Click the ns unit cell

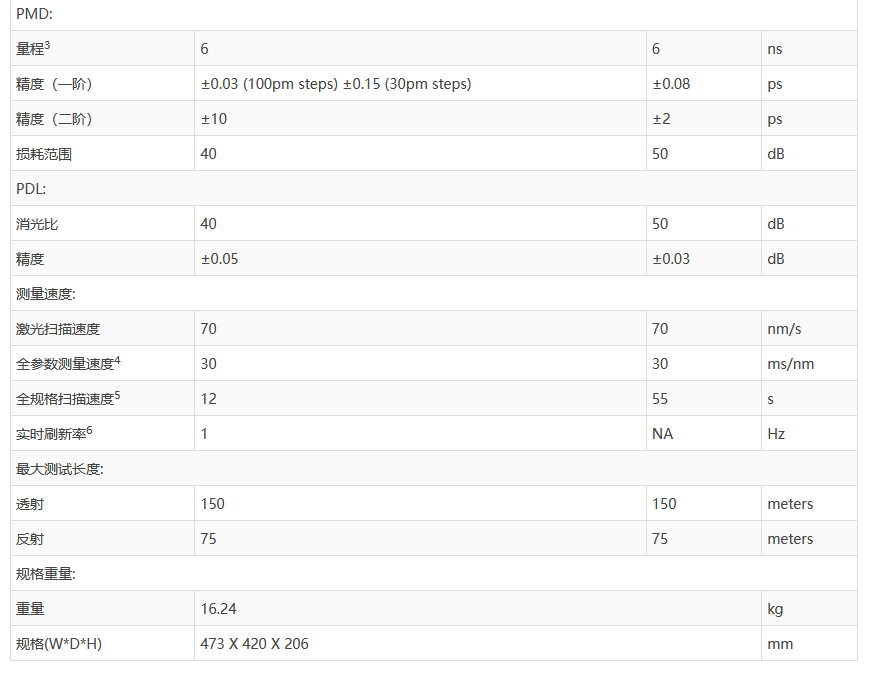[x=775, y=49]
